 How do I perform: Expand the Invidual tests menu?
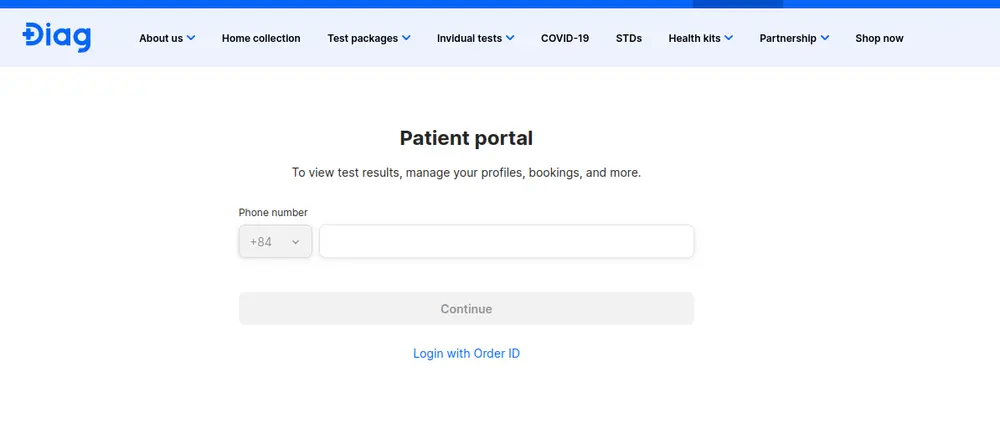pyautogui.click(x=469, y=38)
